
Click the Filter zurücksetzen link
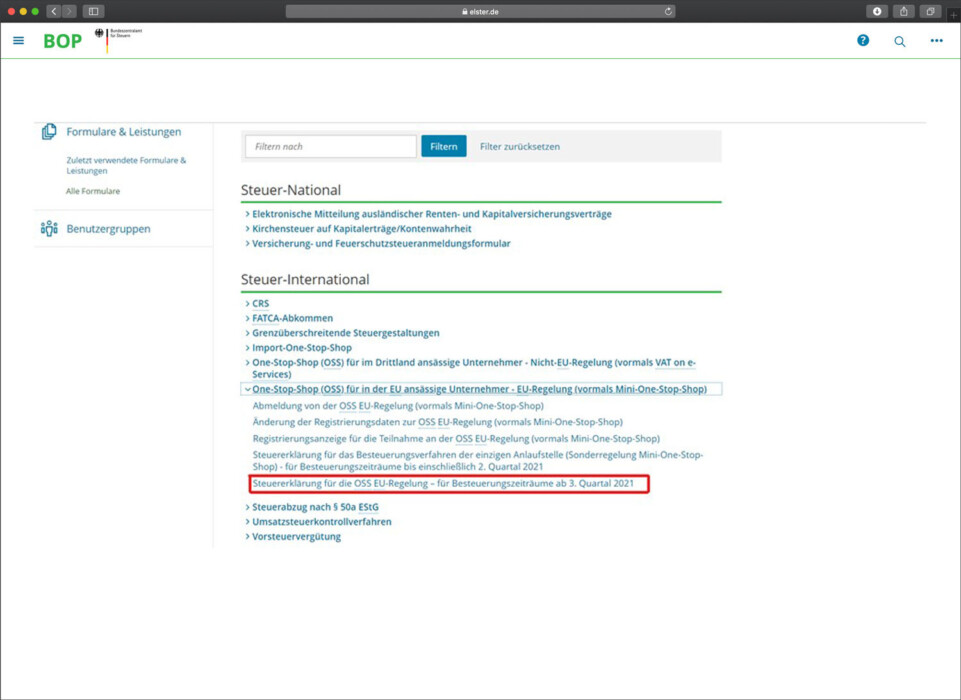[x=521, y=146]
